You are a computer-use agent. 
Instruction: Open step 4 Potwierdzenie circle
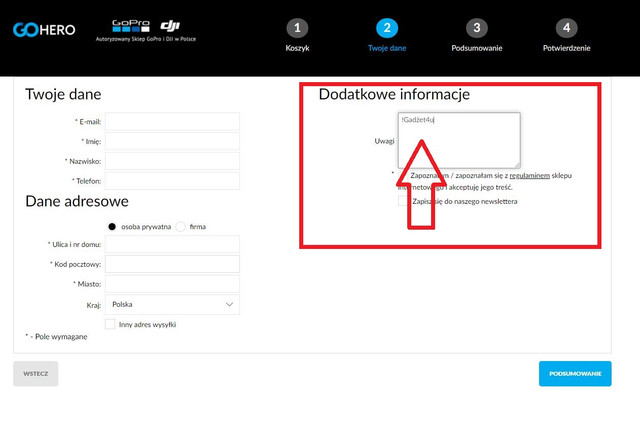(x=567, y=28)
